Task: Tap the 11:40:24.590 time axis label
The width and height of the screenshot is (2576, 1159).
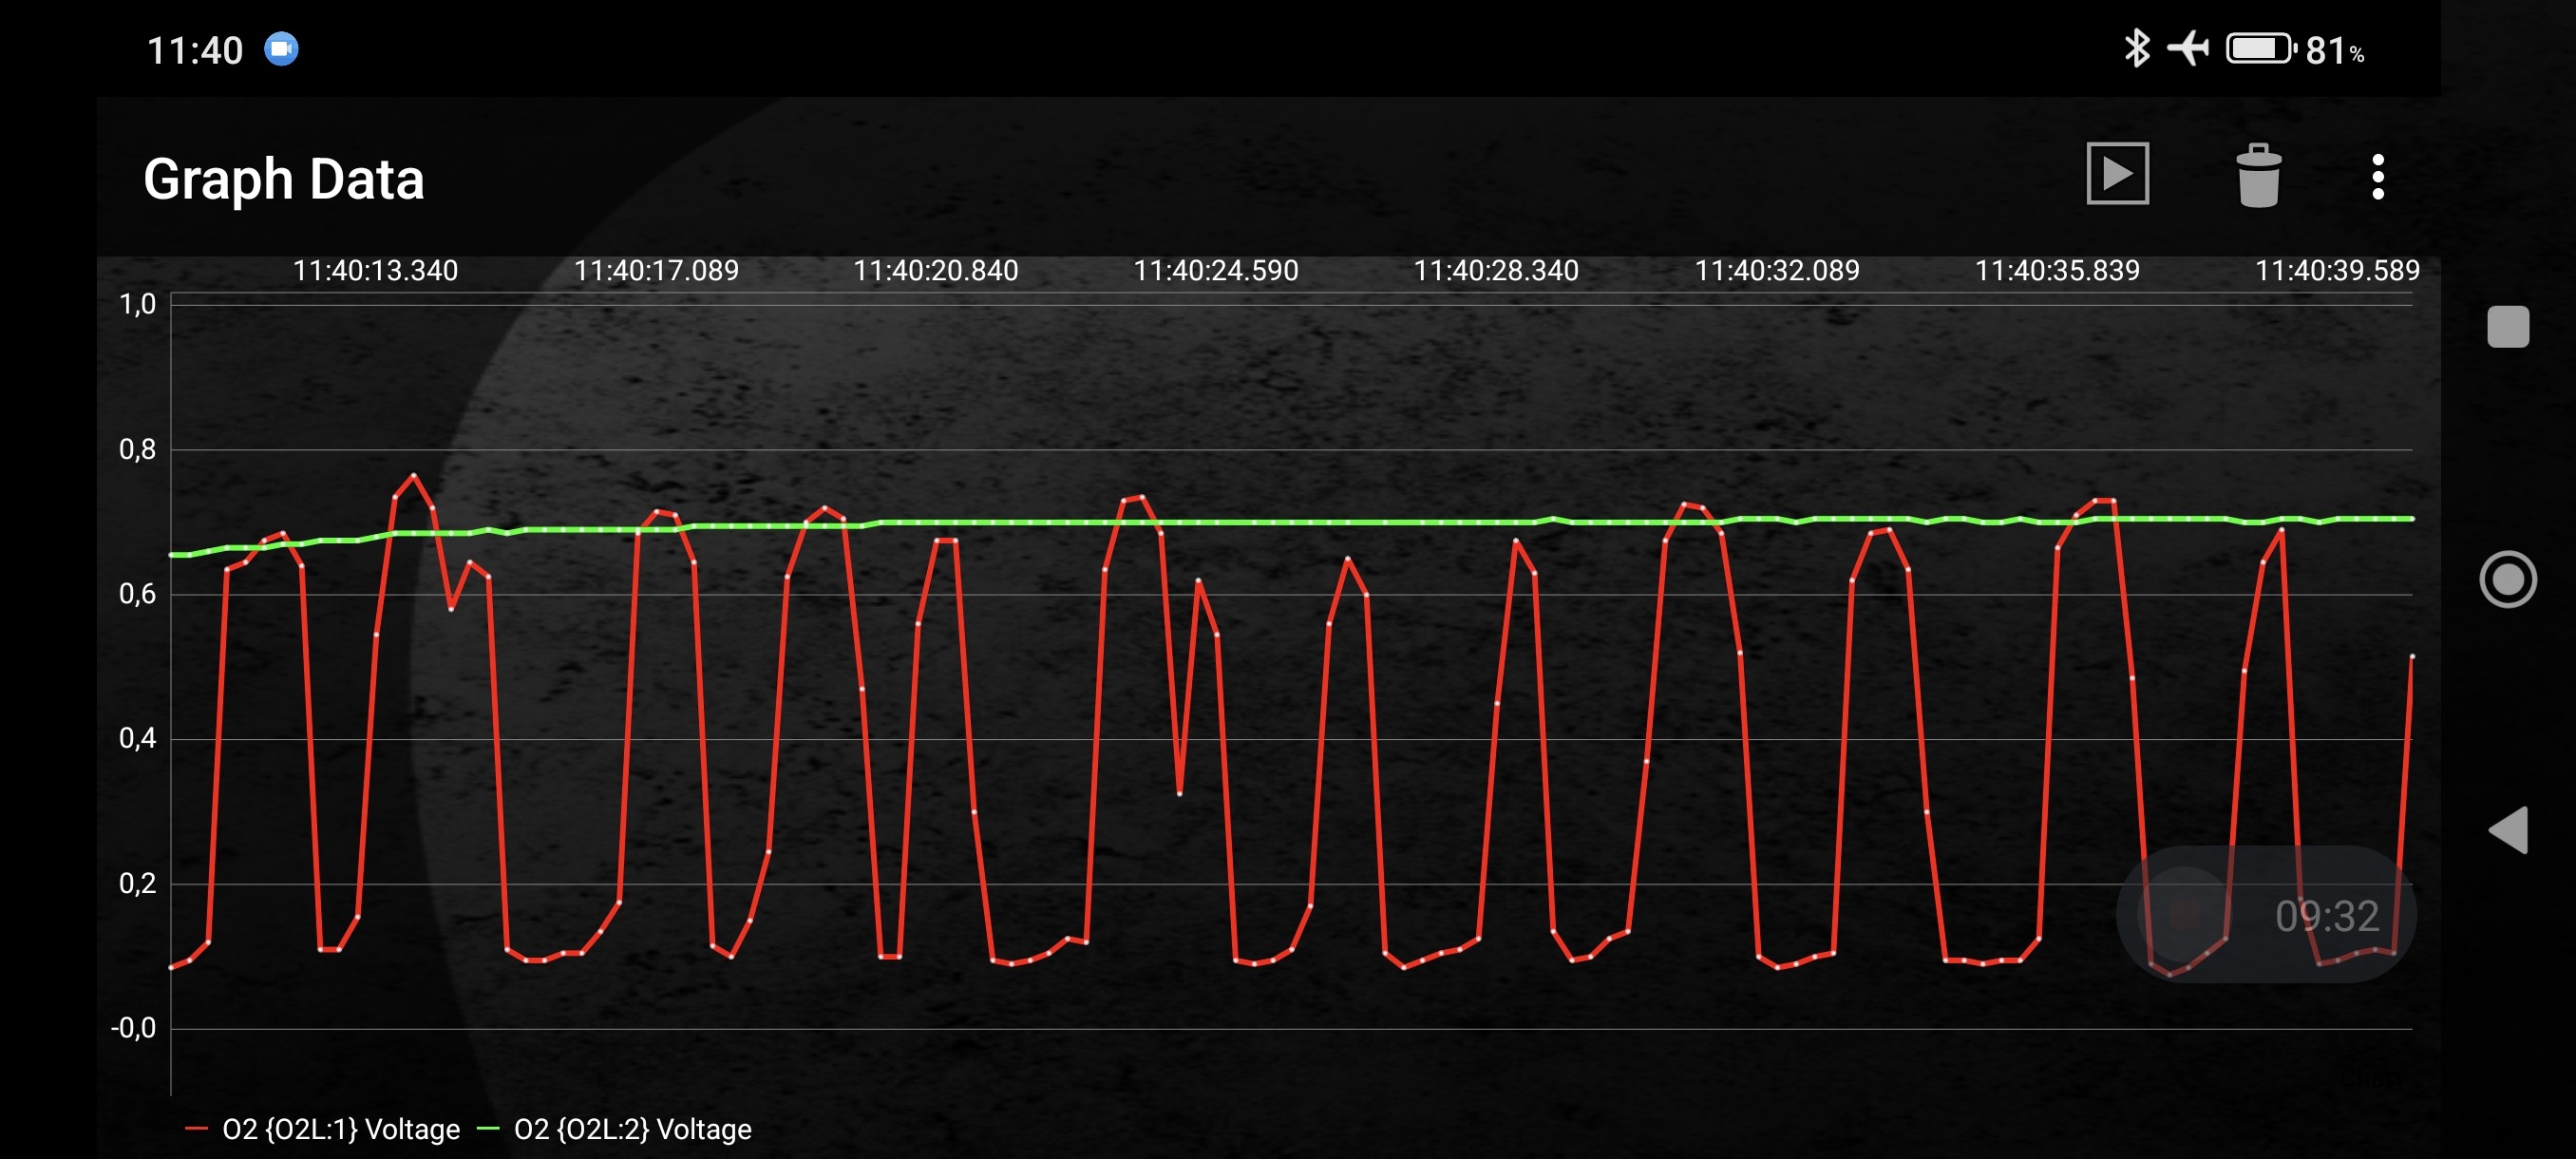Action: [x=1215, y=270]
